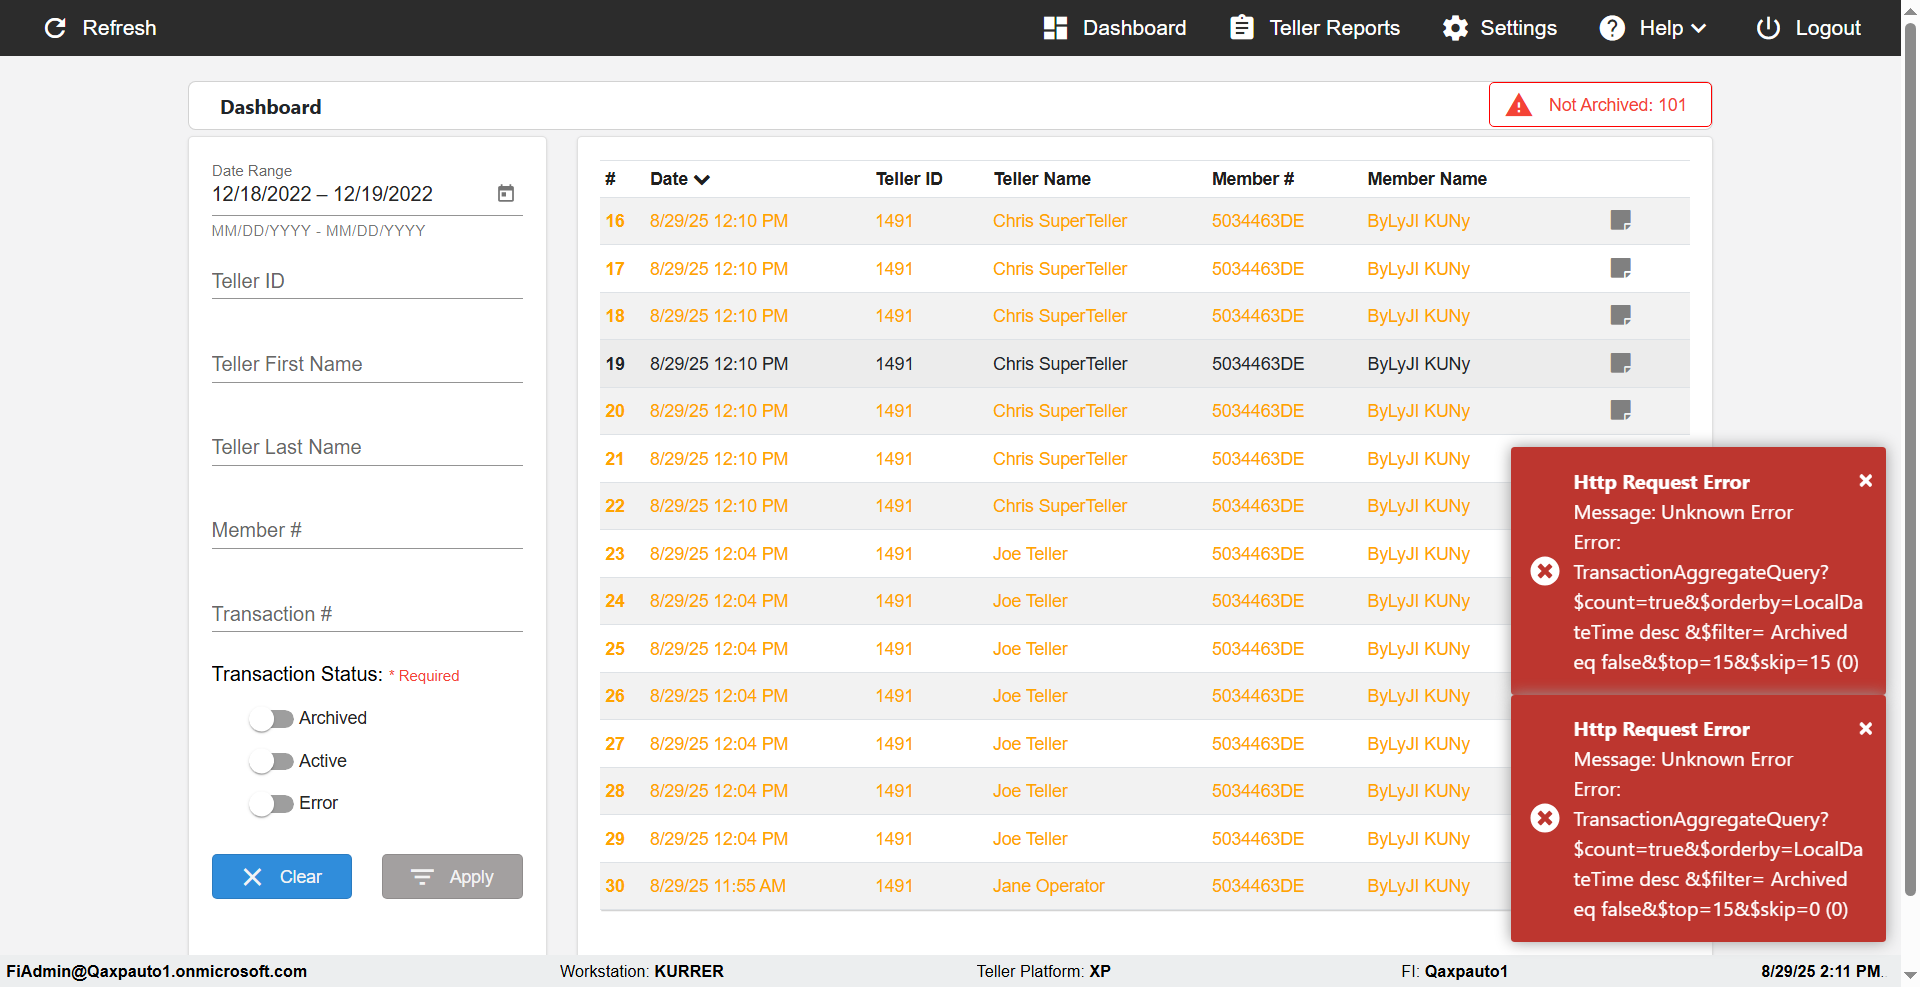The width and height of the screenshot is (1920, 987).
Task: Open note icon for transaction row 19
Action: tap(1620, 363)
